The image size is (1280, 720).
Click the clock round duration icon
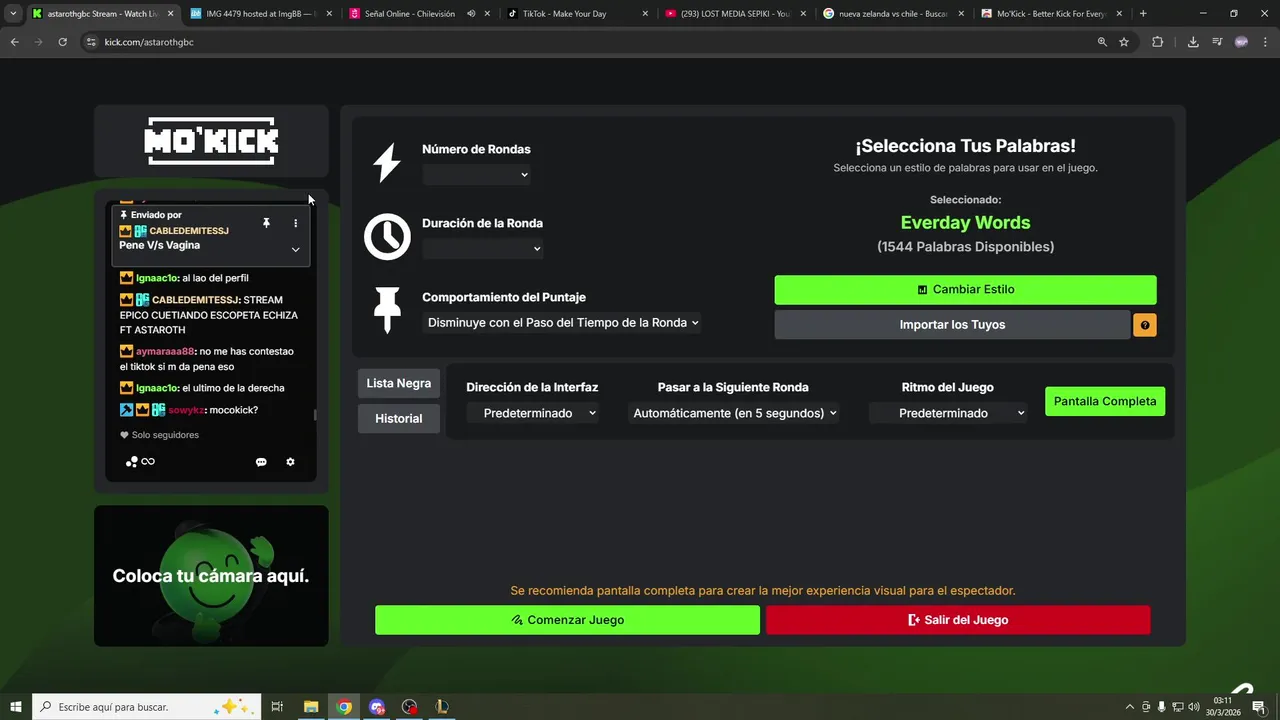point(387,237)
